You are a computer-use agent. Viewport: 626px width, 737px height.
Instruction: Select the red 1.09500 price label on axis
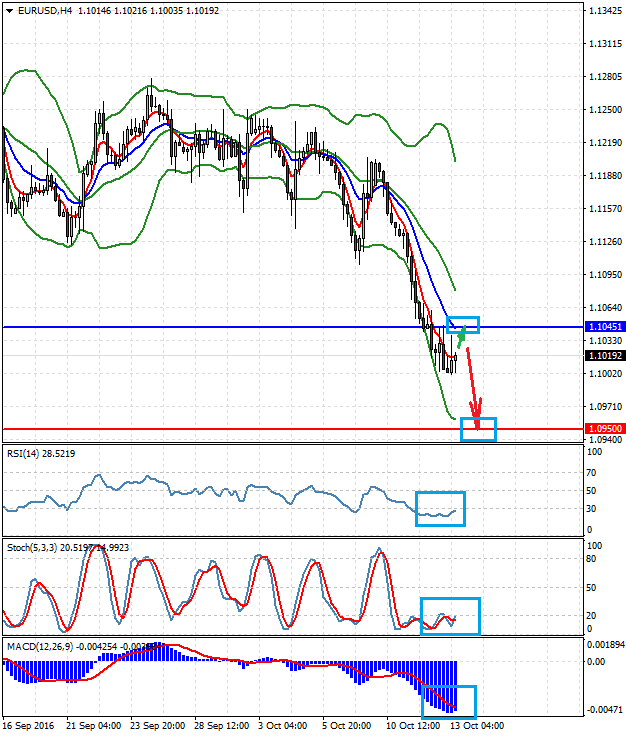(x=603, y=429)
